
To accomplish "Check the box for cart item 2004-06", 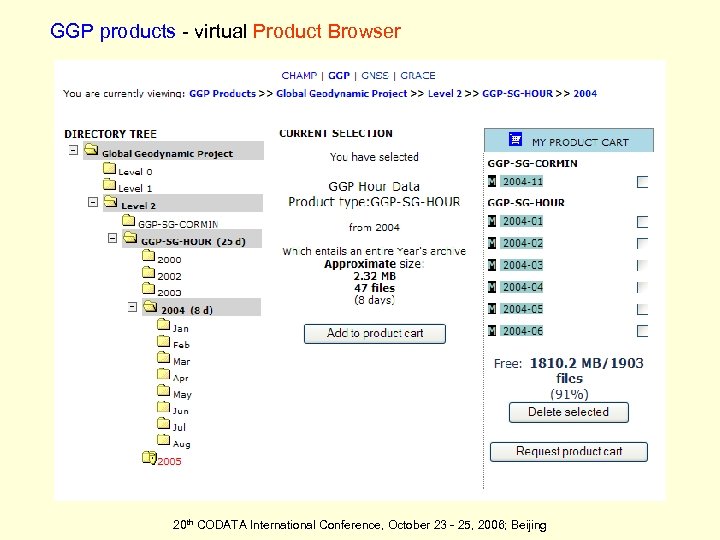I will click(x=642, y=331).
